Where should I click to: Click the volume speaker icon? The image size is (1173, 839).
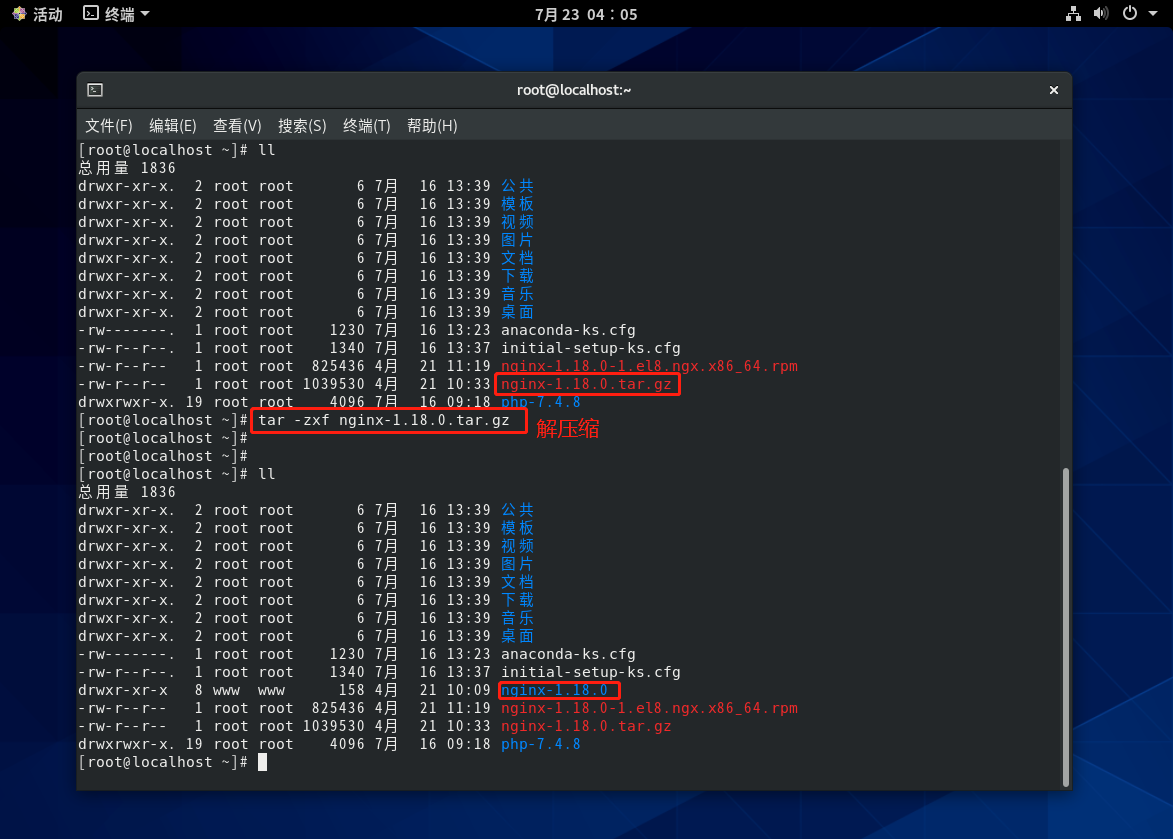coord(1100,14)
